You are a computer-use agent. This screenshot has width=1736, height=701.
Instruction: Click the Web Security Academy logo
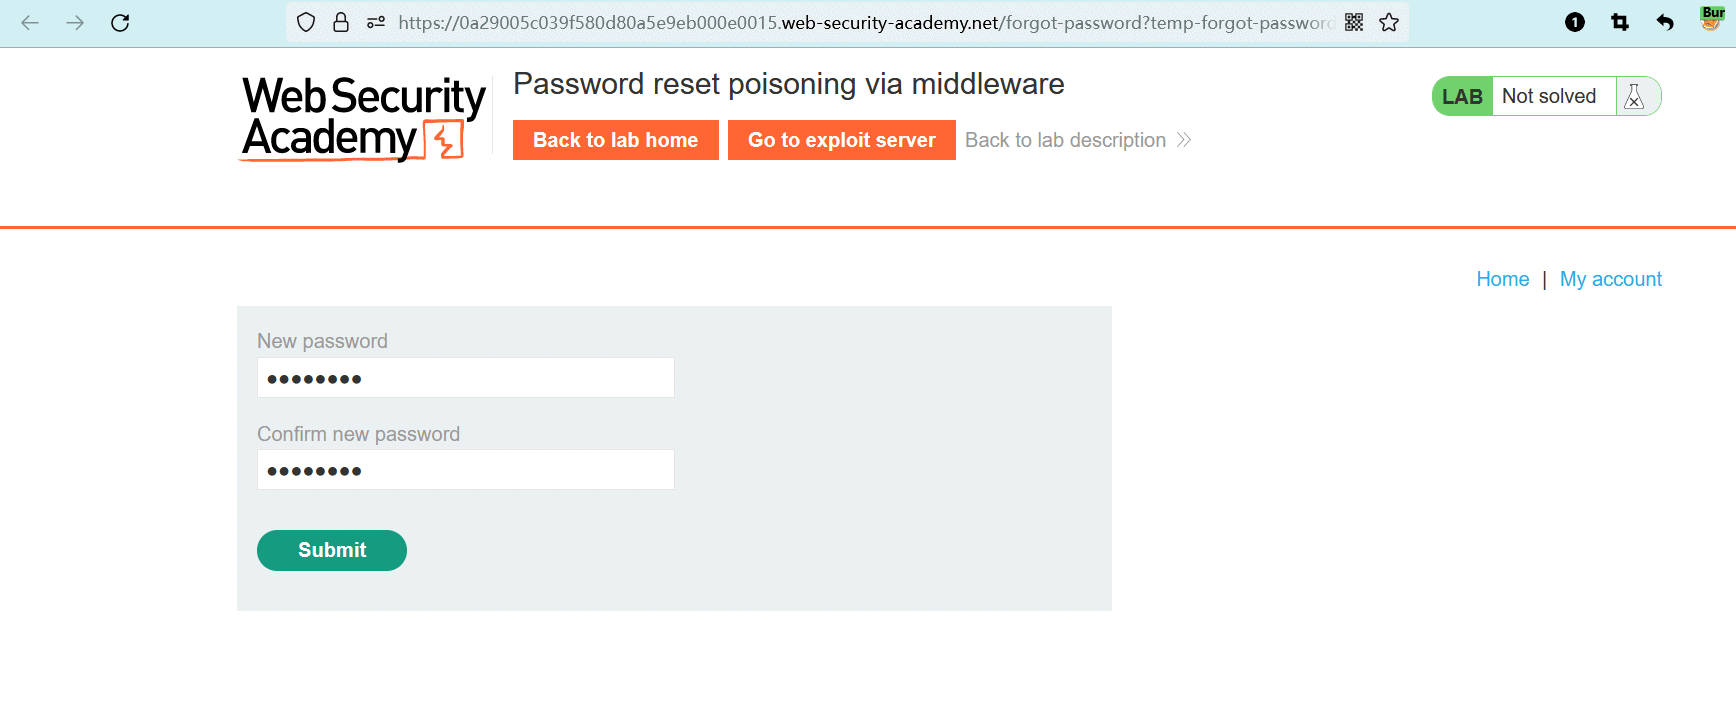363,118
